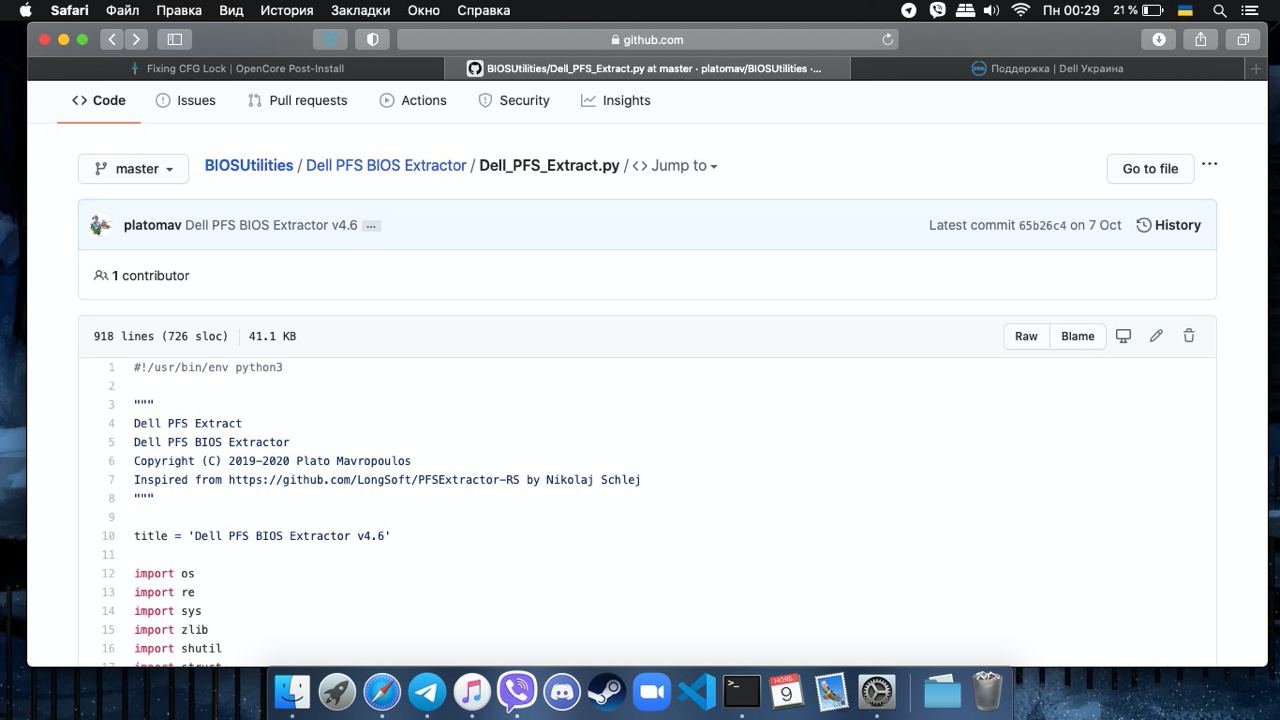Viewport: 1280px width, 720px height.
Task: Open commit 65b26c4 link
Action: coord(1042,226)
